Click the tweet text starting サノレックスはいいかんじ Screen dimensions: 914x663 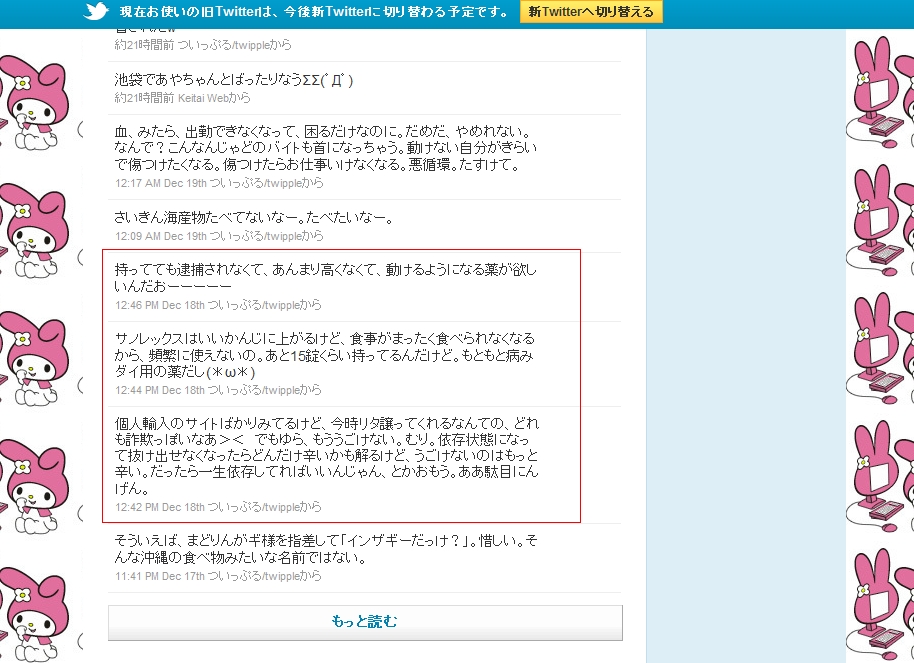pyautogui.click(x=325, y=355)
